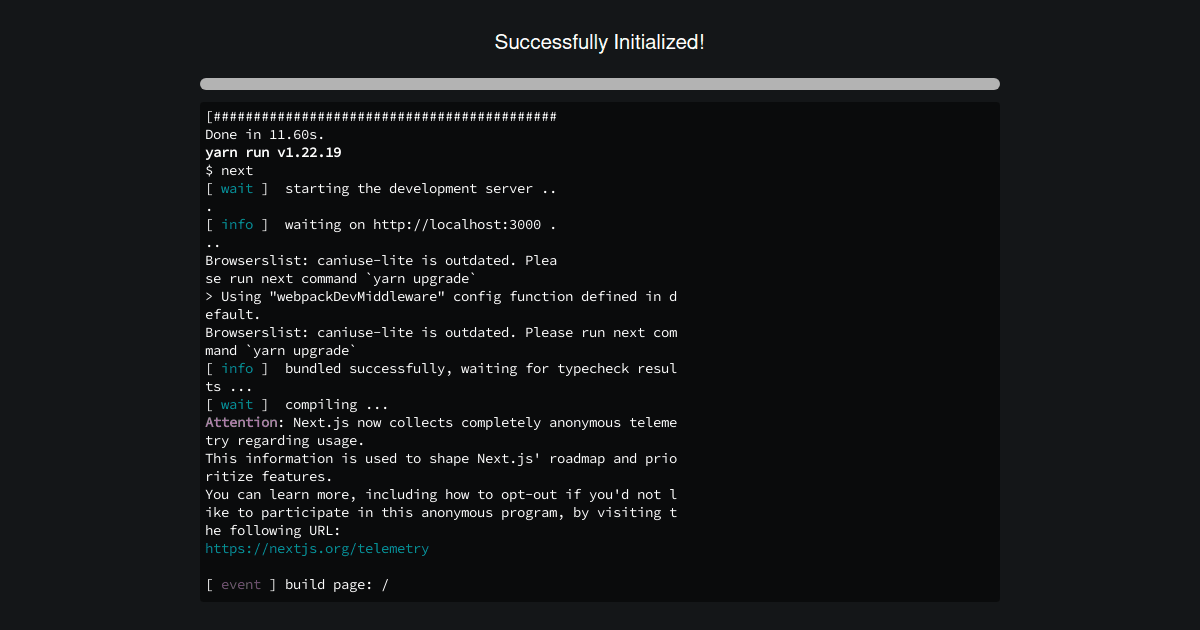Viewport: 1200px width, 630px height.
Task: Click the Successfully Initialized heading
Action: [x=599, y=42]
